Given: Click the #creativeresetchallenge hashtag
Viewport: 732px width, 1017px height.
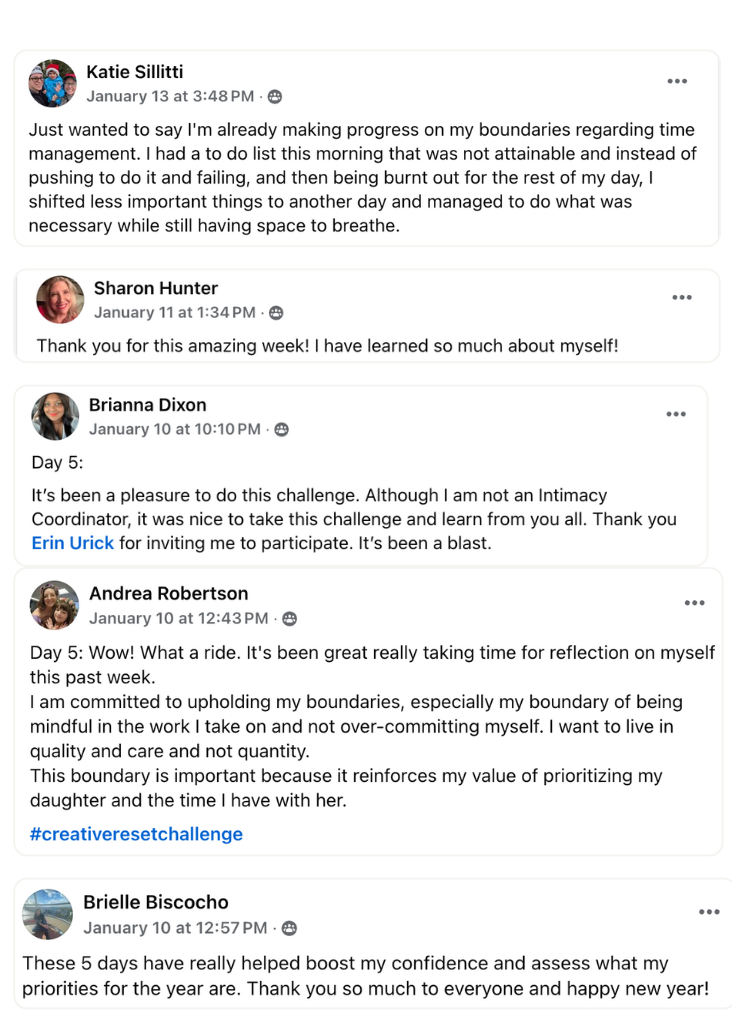Looking at the screenshot, I should 136,833.
